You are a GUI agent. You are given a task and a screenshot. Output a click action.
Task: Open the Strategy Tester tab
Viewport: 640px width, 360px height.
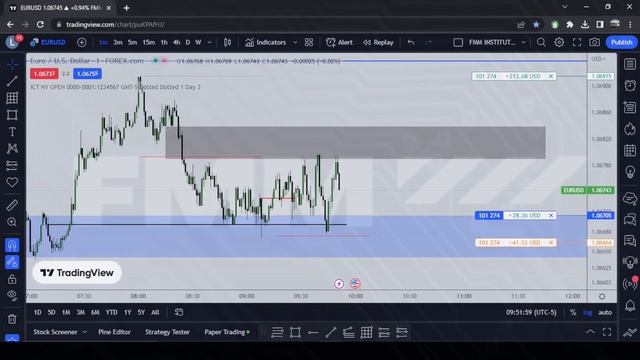click(167, 332)
